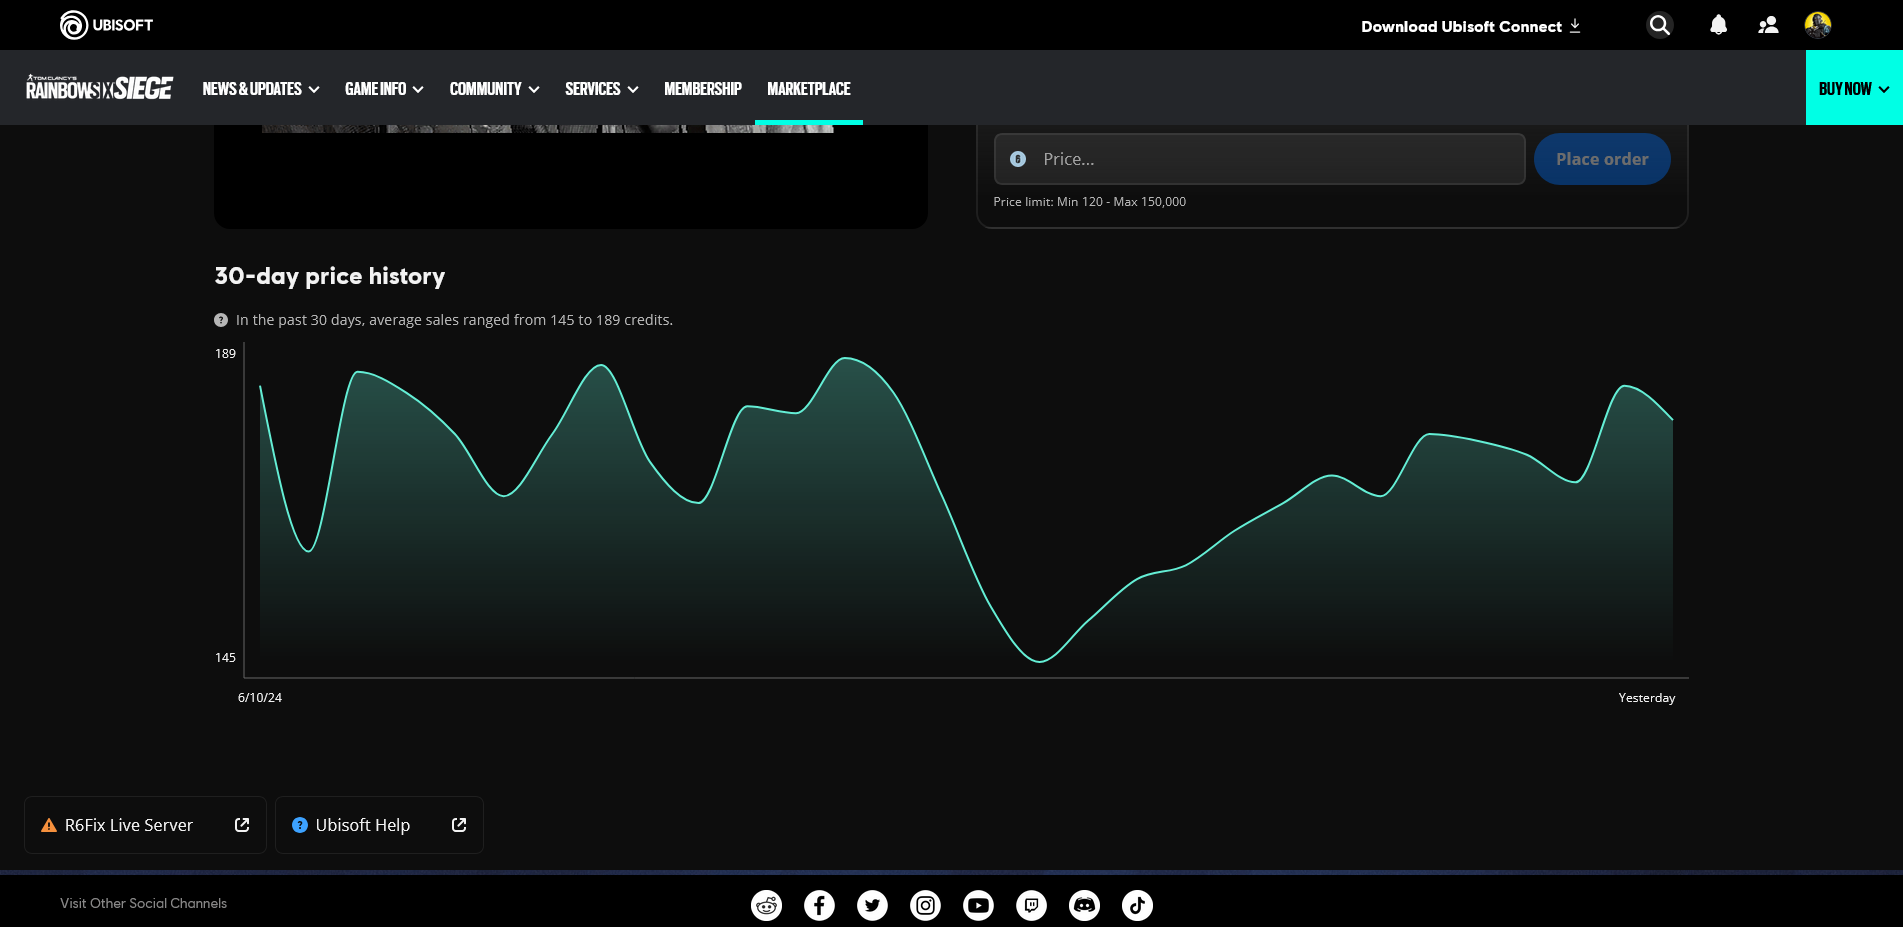Screen dimensions: 1903x927
Task: Expand the News & Updates menu
Action: [261, 89]
